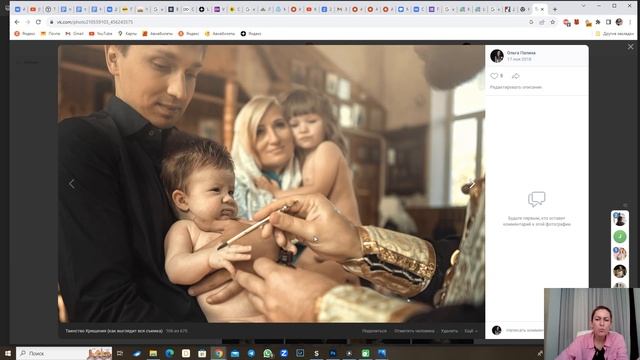Open Photoshop from taskbar
Screen dimensions: 640x360
pyautogui.click(x=333, y=353)
